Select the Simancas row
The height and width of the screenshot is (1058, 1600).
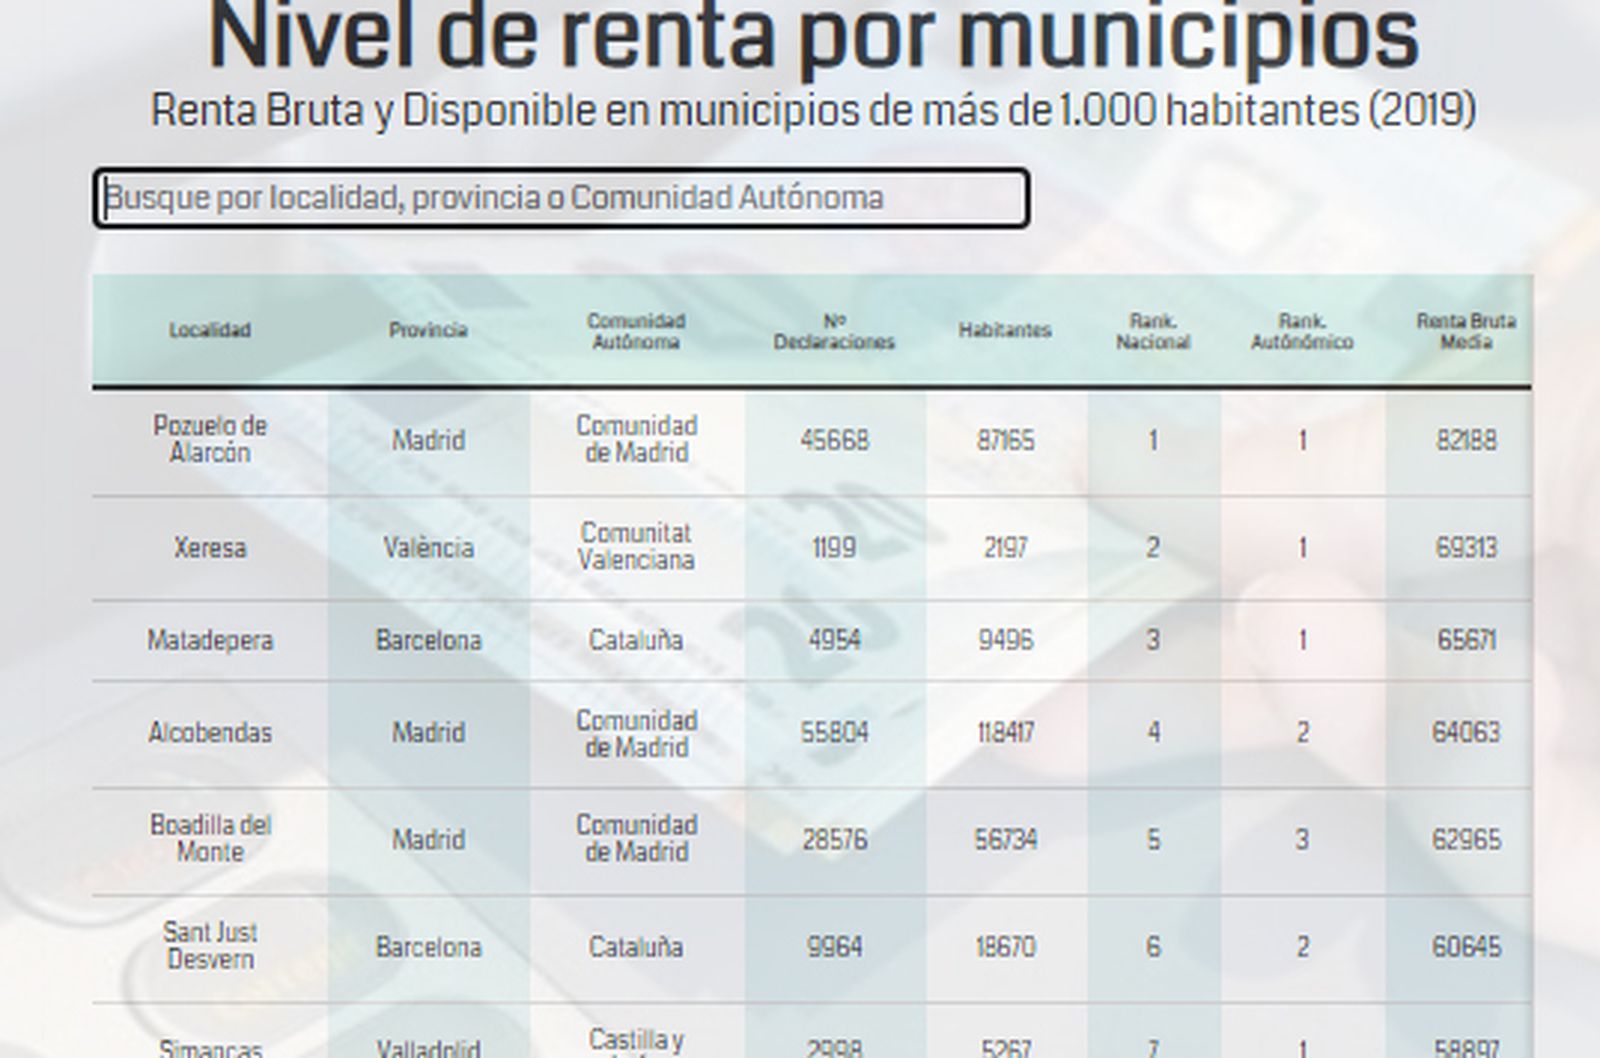click(211, 1045)
